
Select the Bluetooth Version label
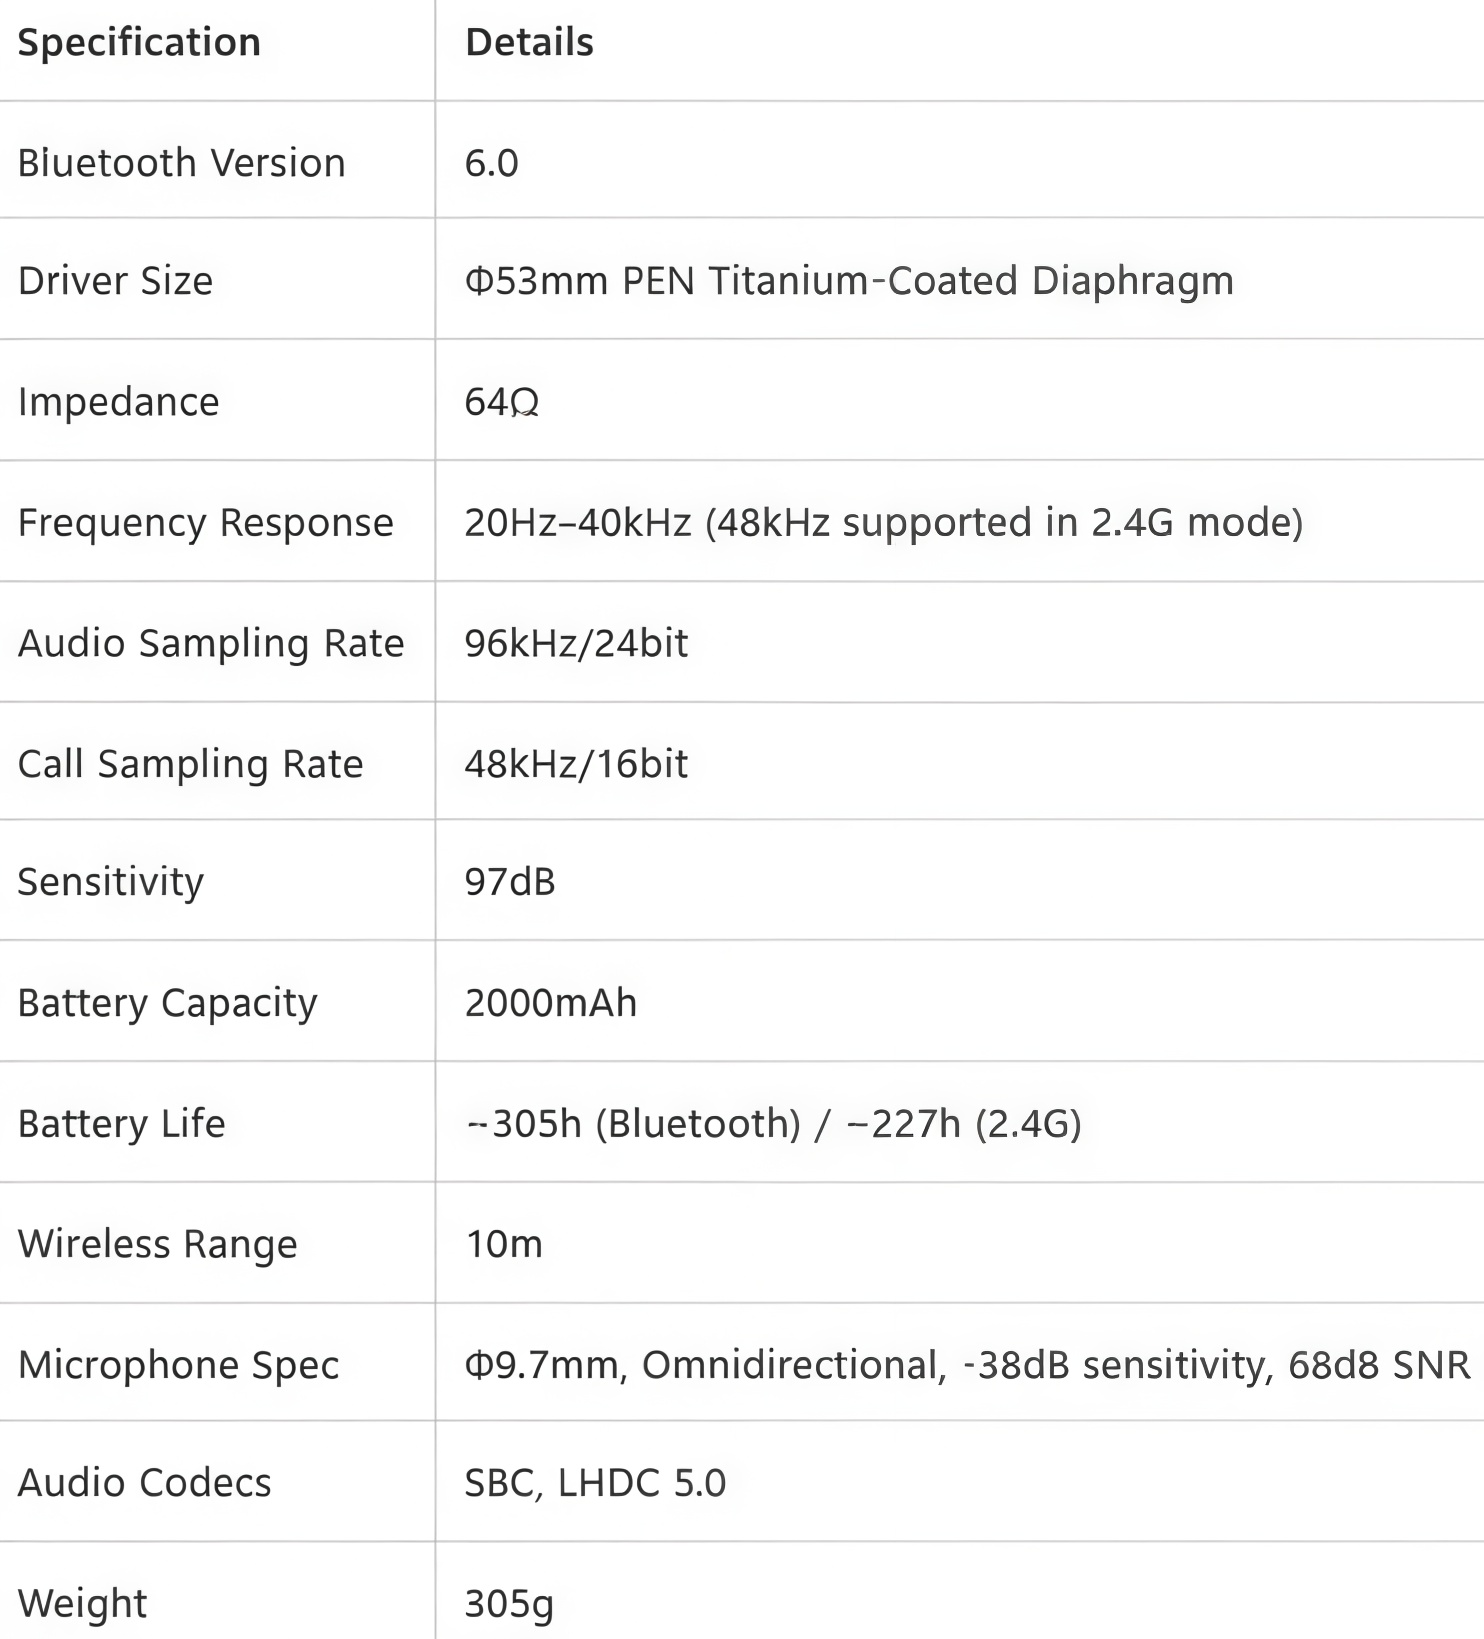pyautogui.click(x=181, y=163)
